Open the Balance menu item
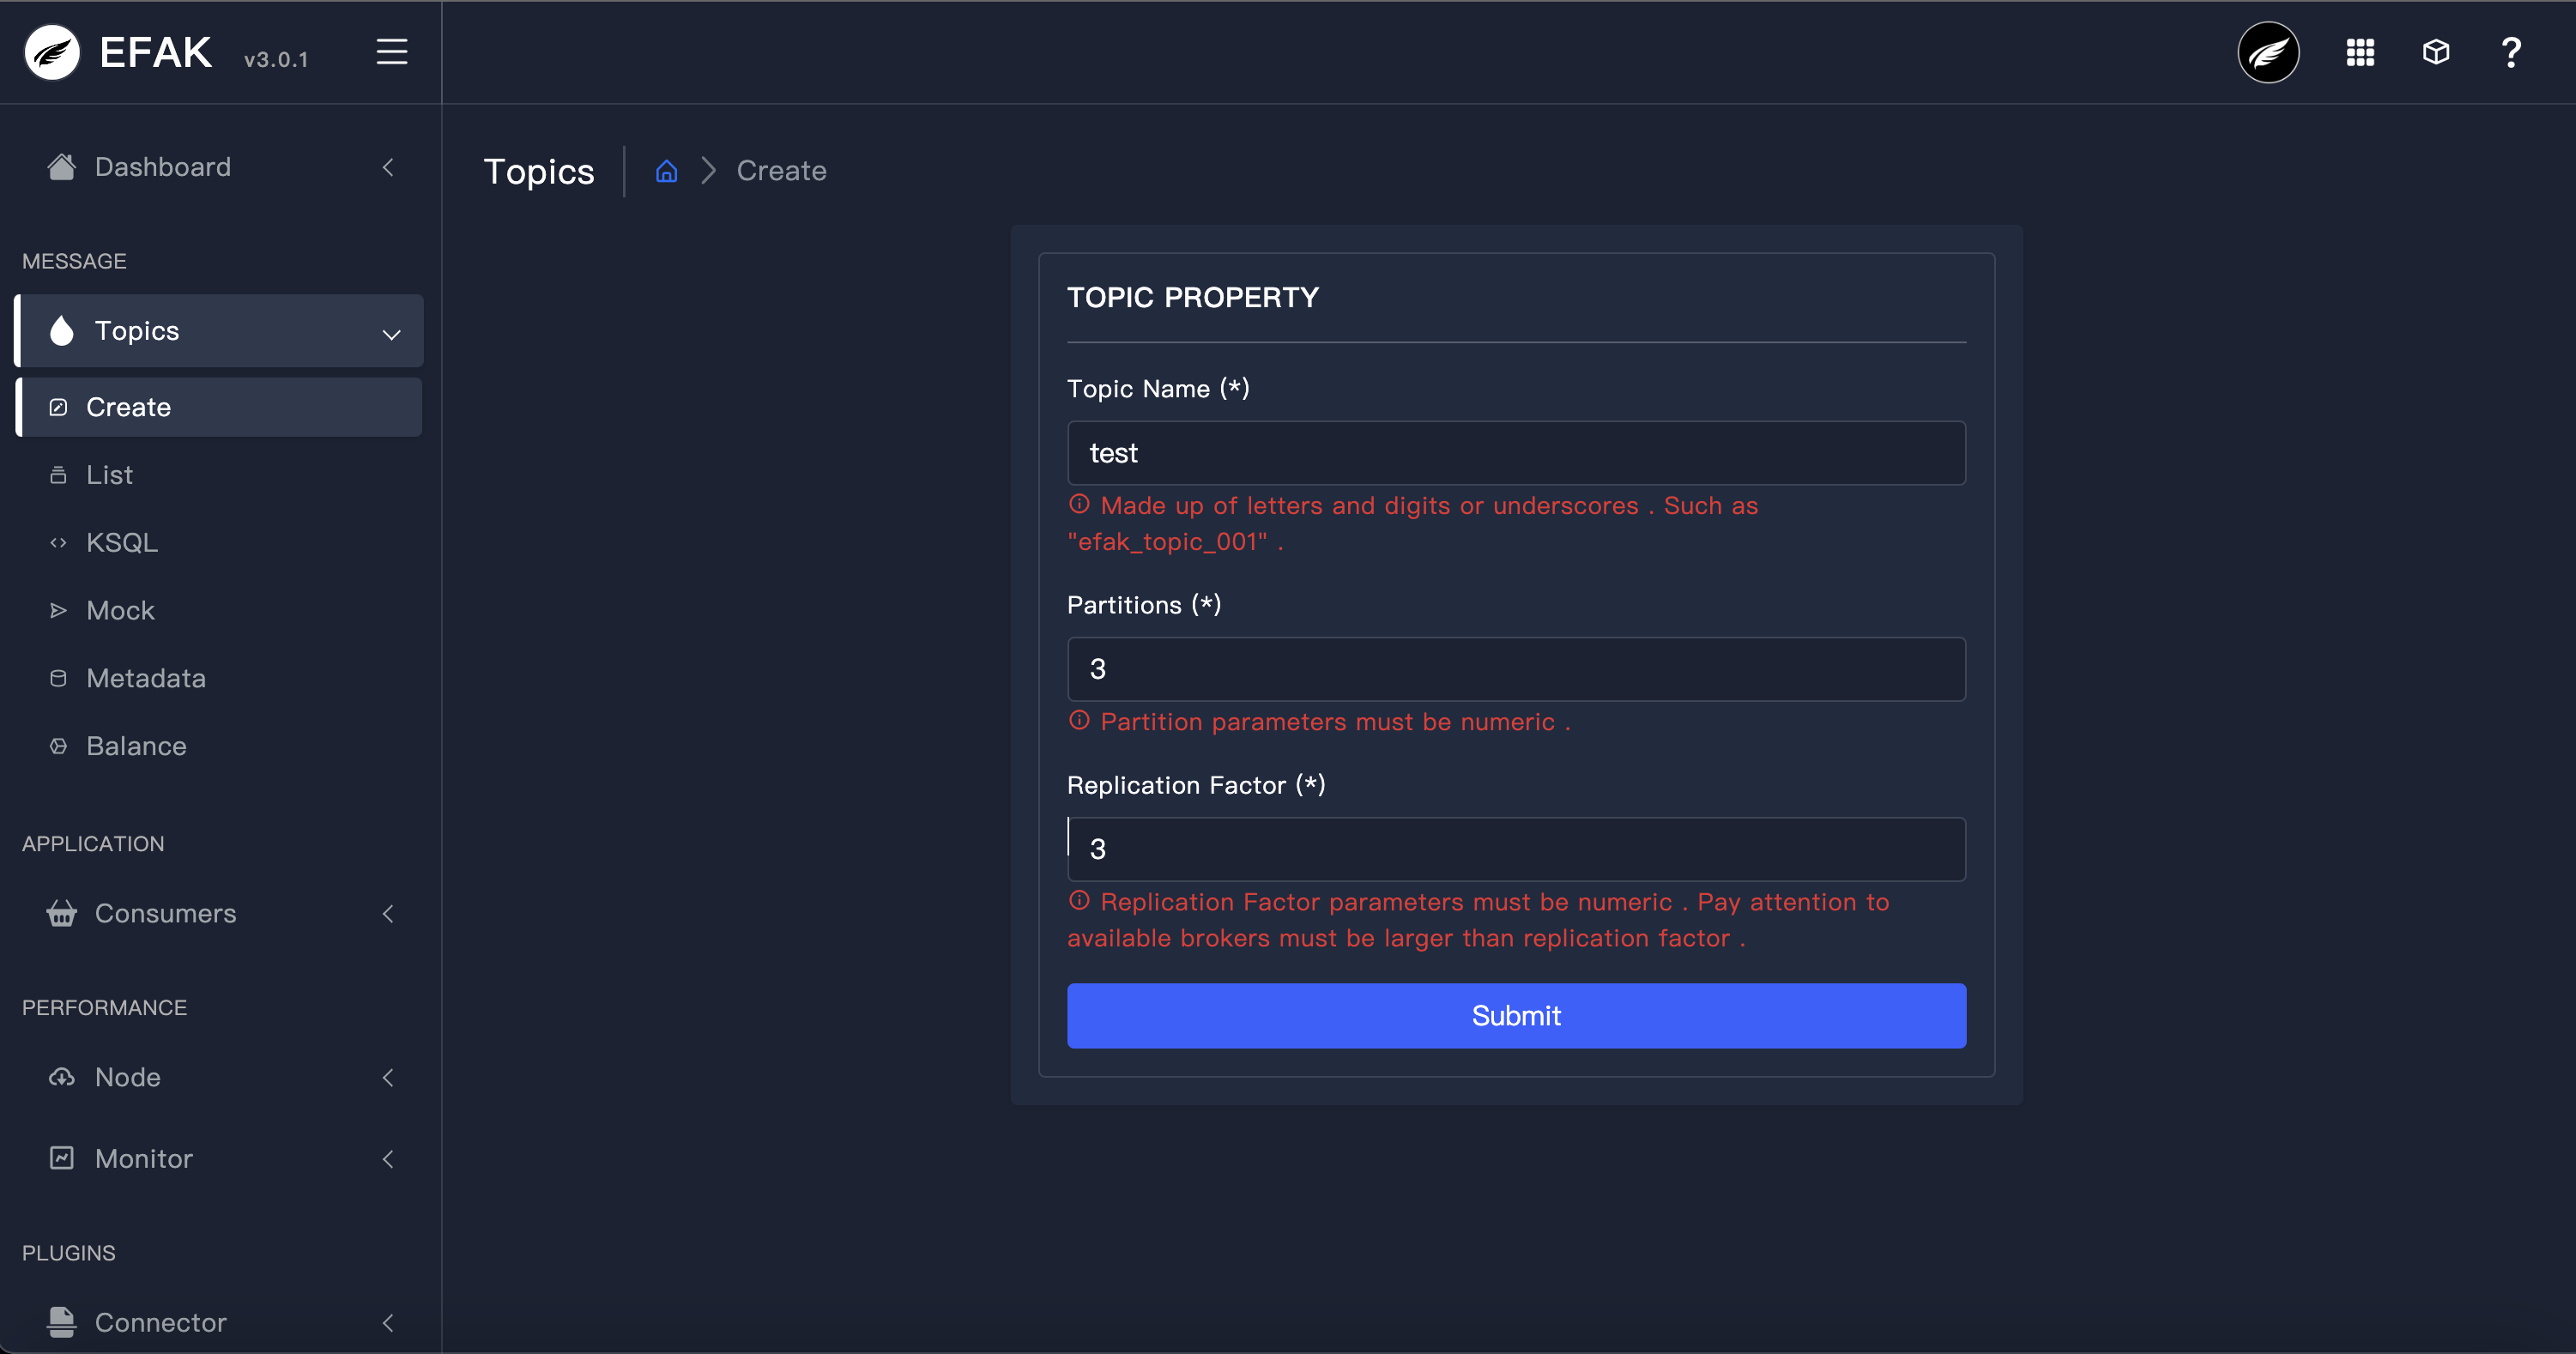This screenshot has height=1354, width=2576. [x=136, y=746]
